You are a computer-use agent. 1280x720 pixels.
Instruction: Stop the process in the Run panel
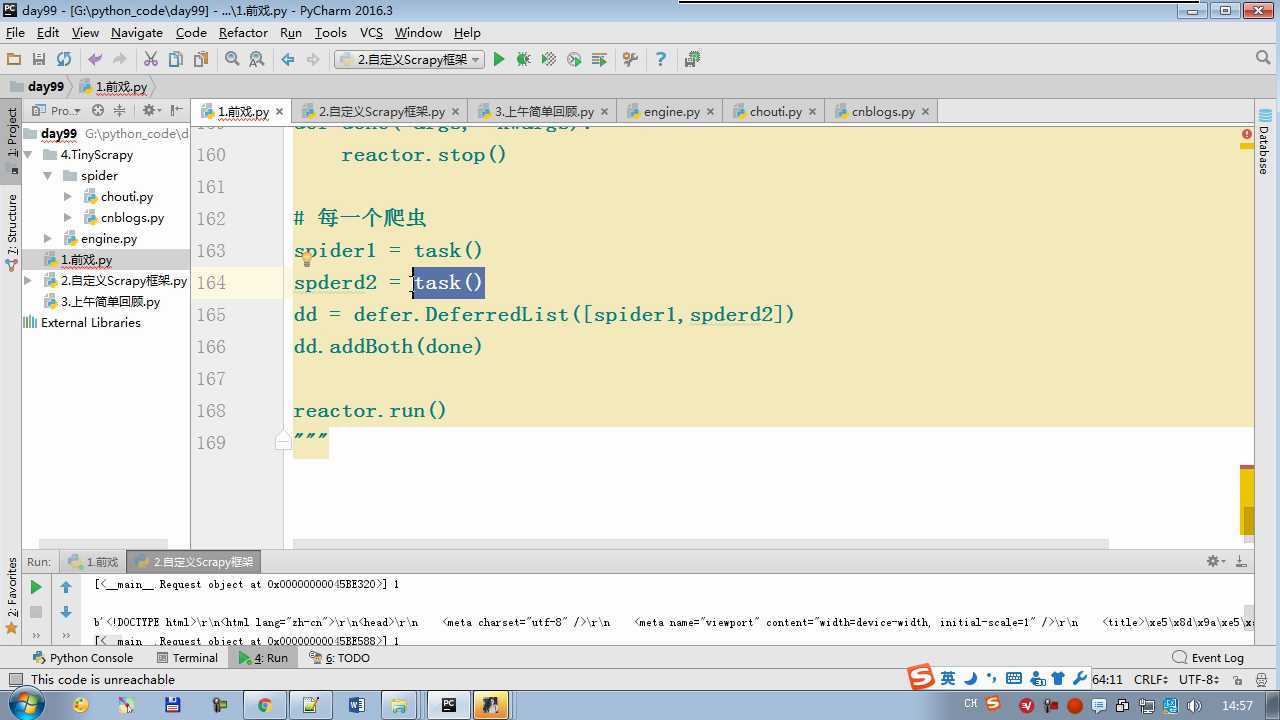pyautogui.click(x=36, y=612)
